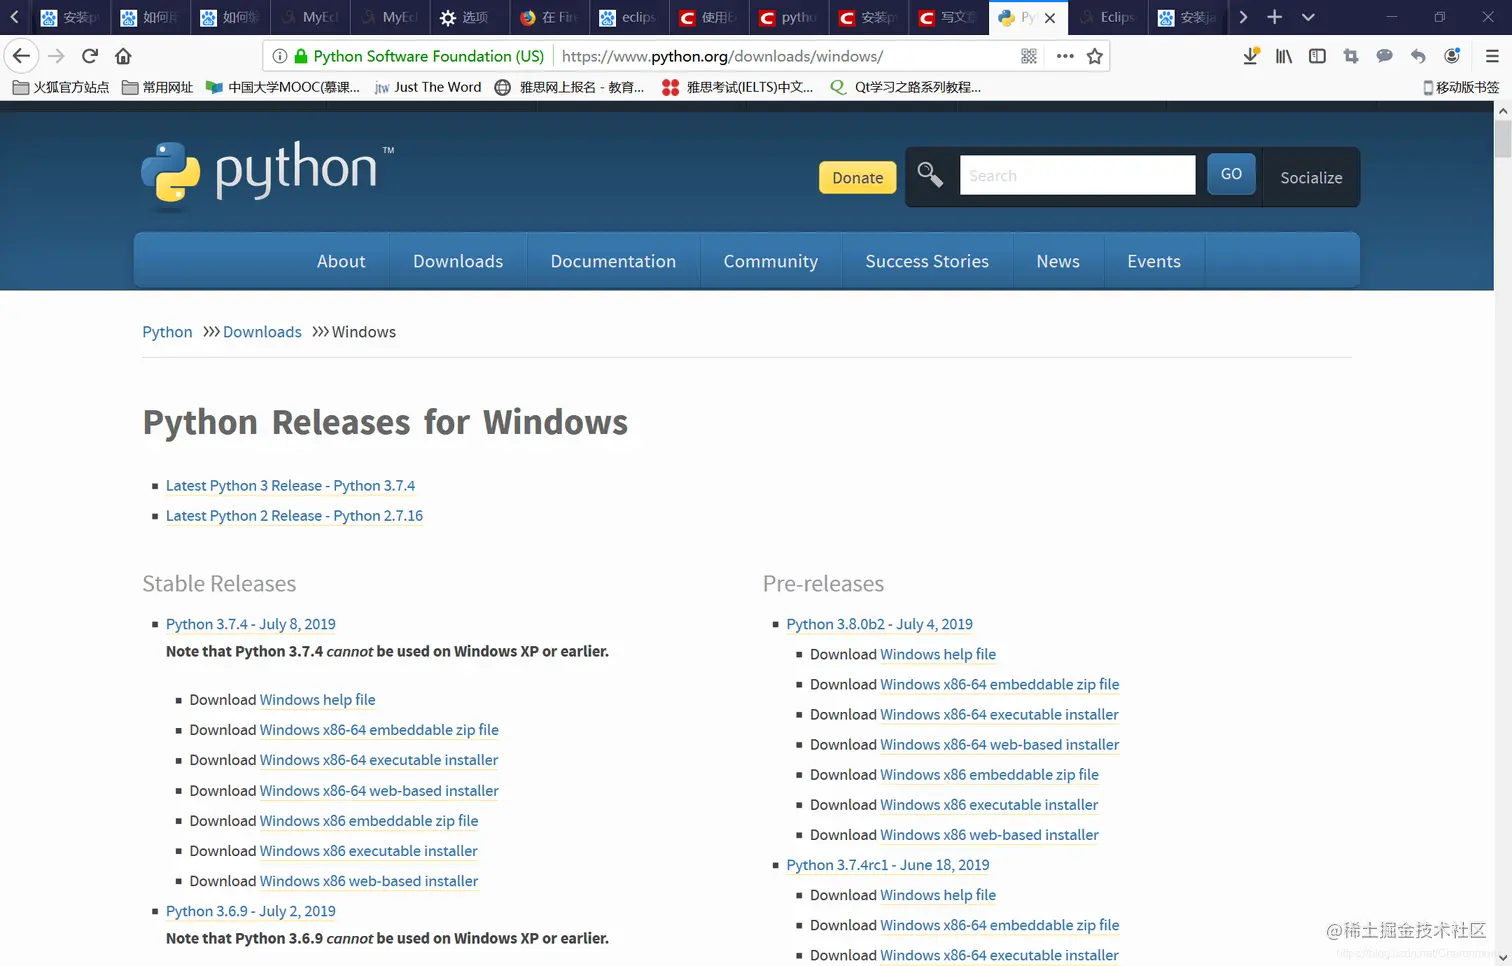Click the screenshot crop icon
Screen dimensions: 1512x966
pyautogui.click(x=1351, y=56)
